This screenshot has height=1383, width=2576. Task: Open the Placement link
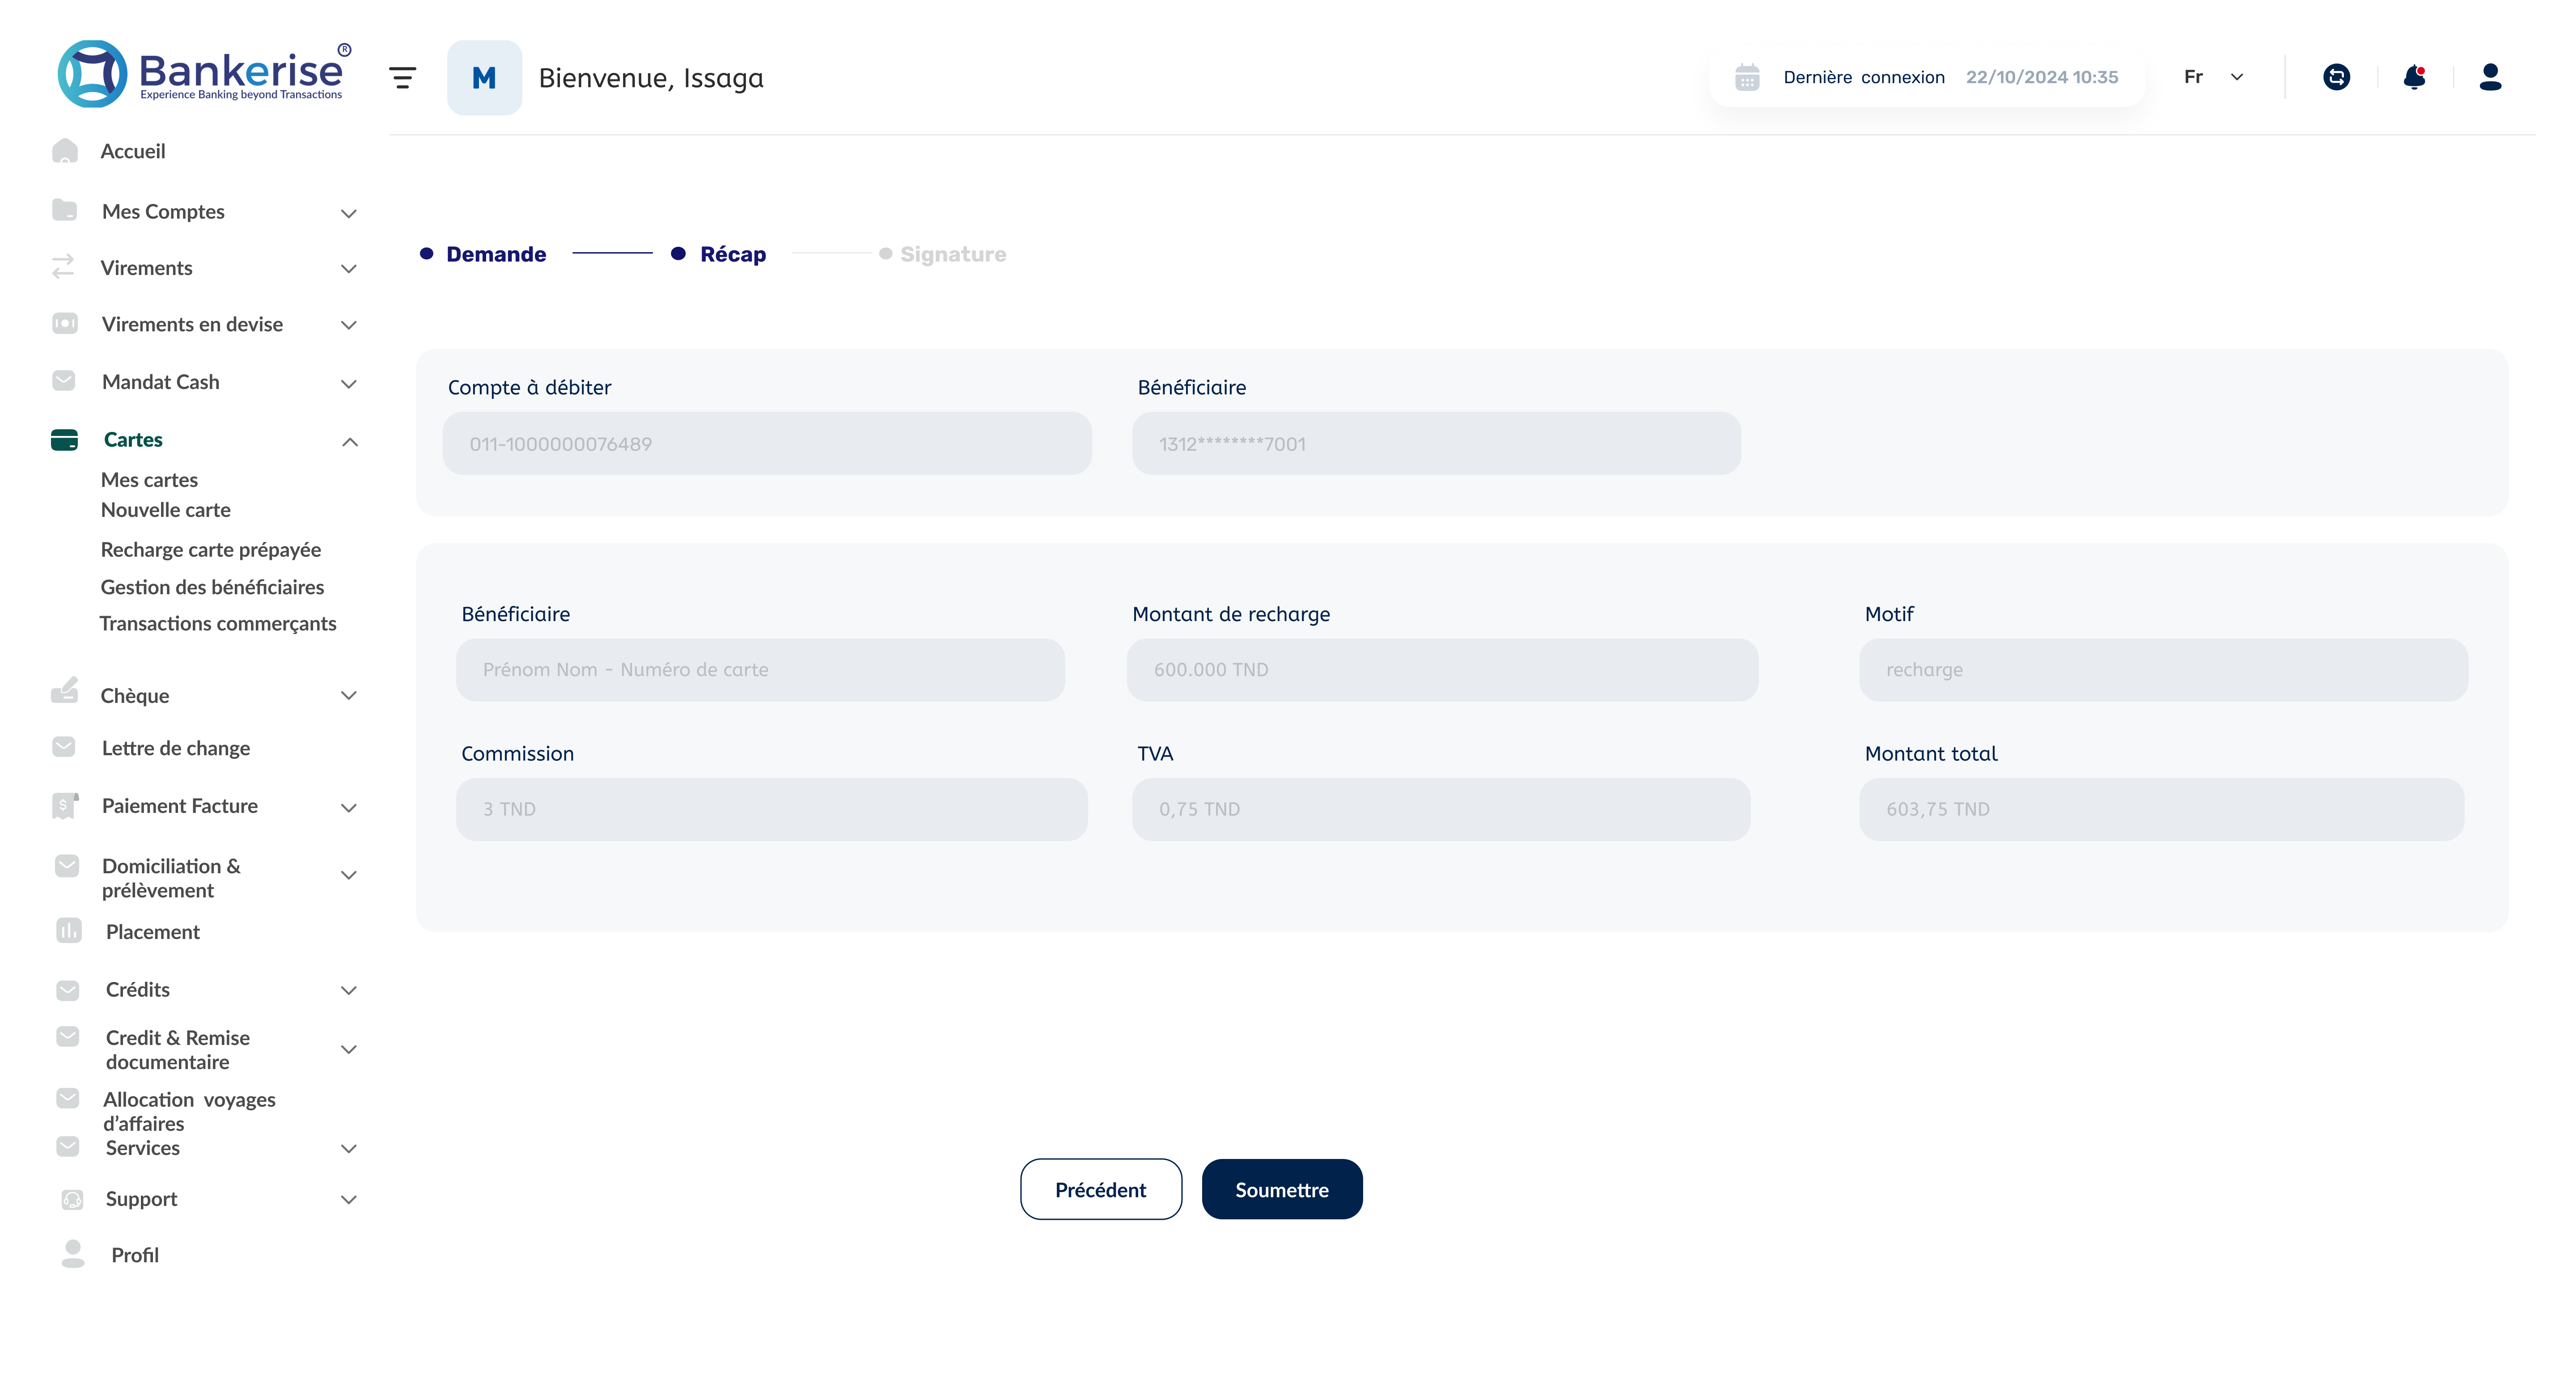point(153,932)
